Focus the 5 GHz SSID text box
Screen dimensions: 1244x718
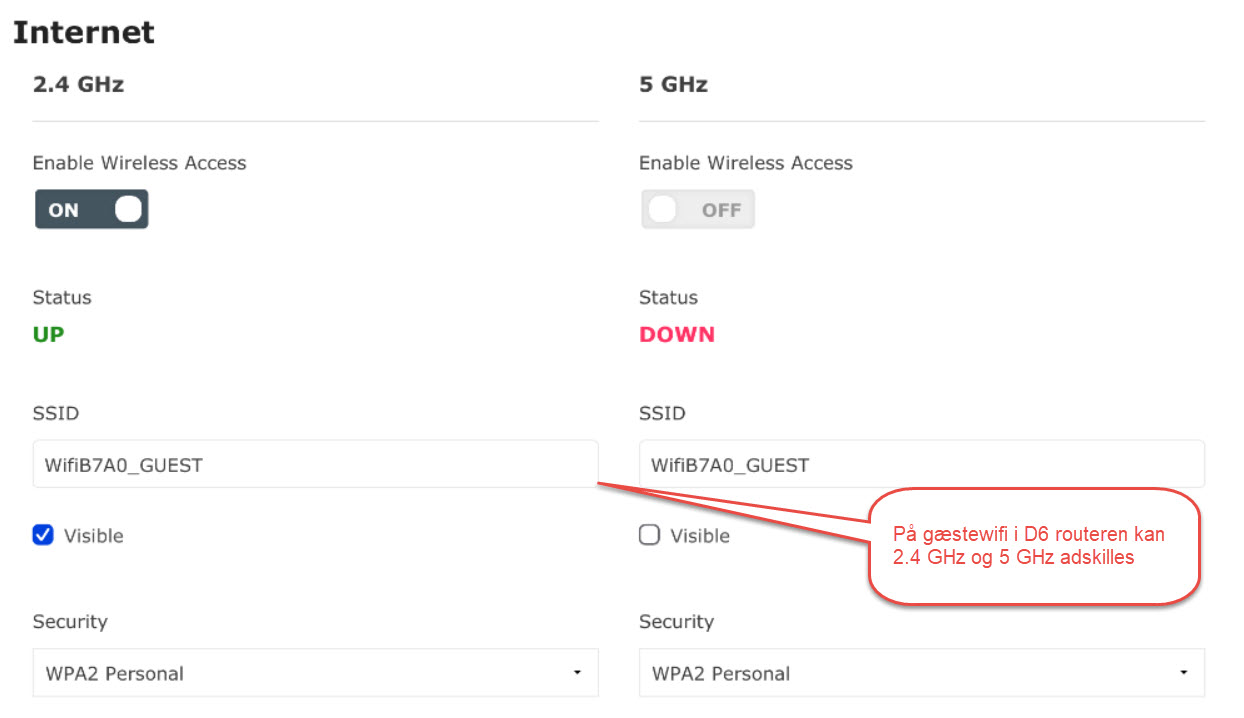921,464
